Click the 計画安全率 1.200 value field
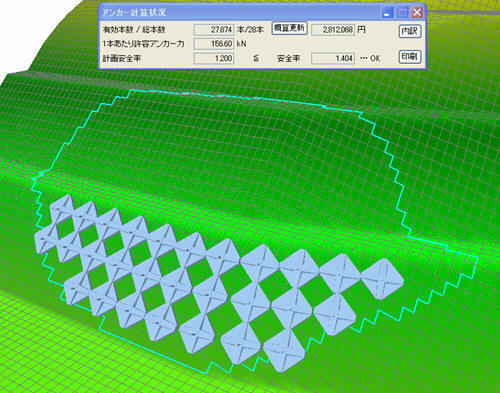 coord(214,58)
